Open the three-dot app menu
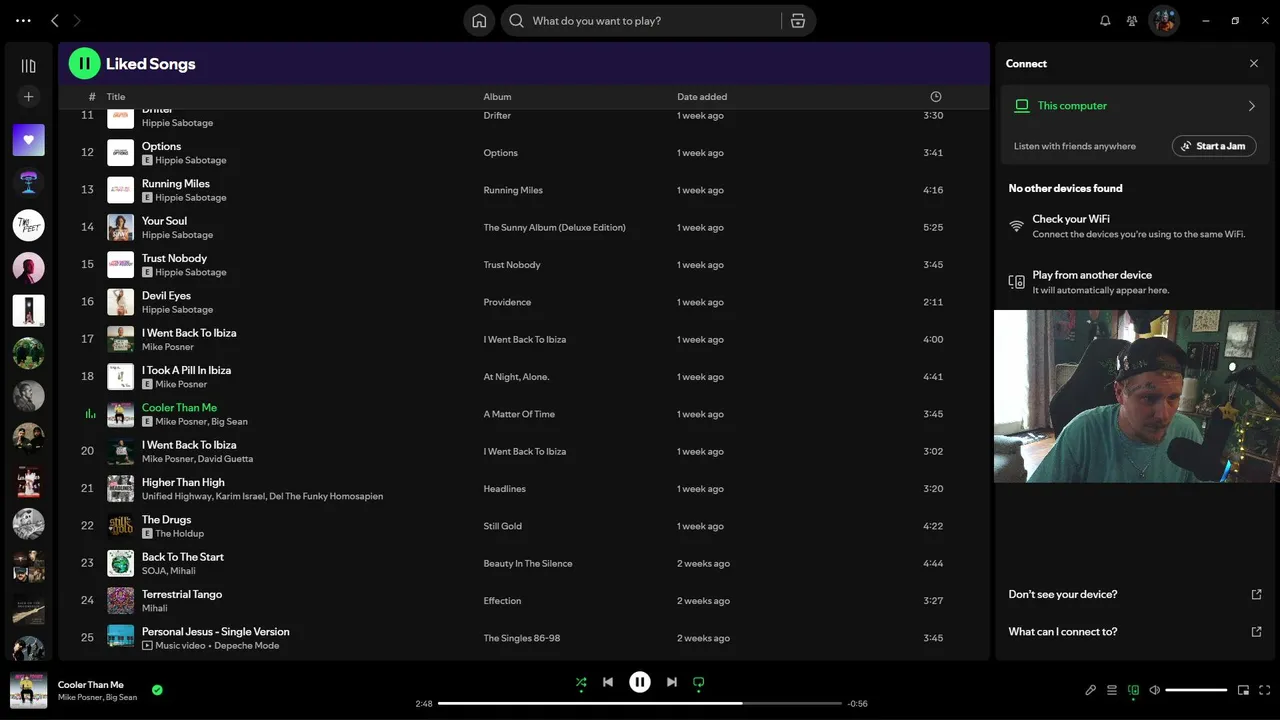 23,21
